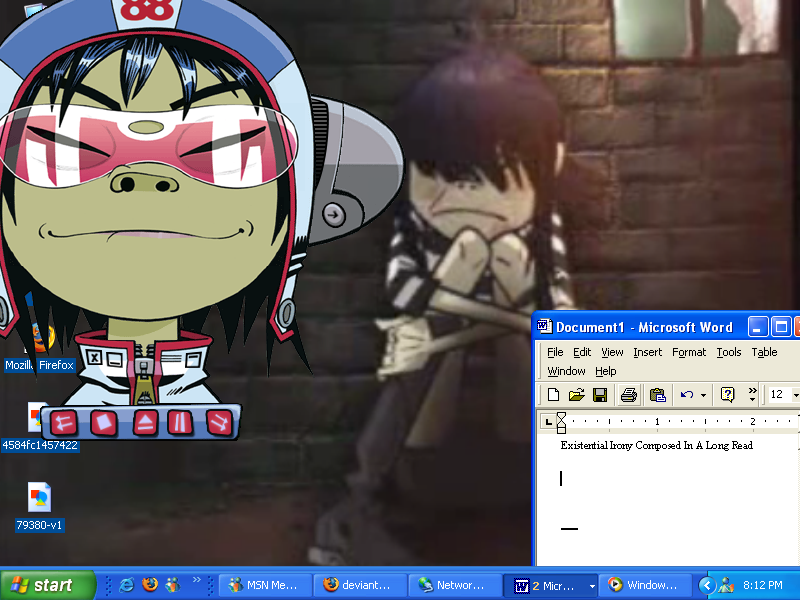Open the Help menu in Word

tap(606, 371)
